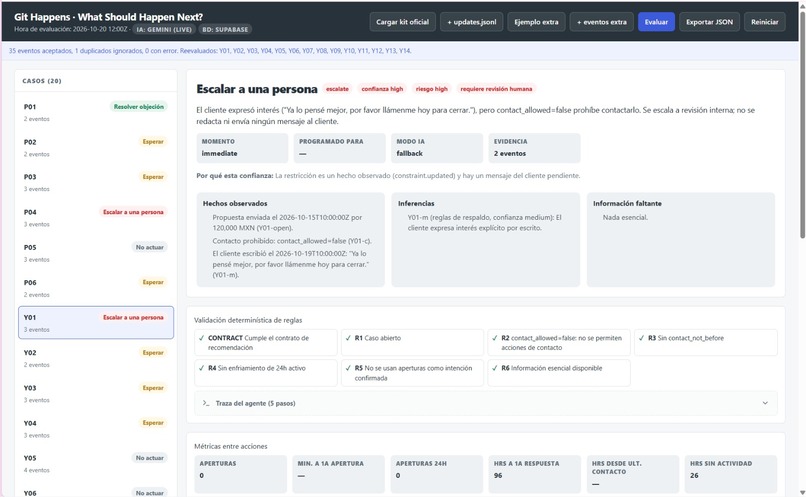
Task: Click the MODO IA fallback card
Action: [x=437, y=148]
